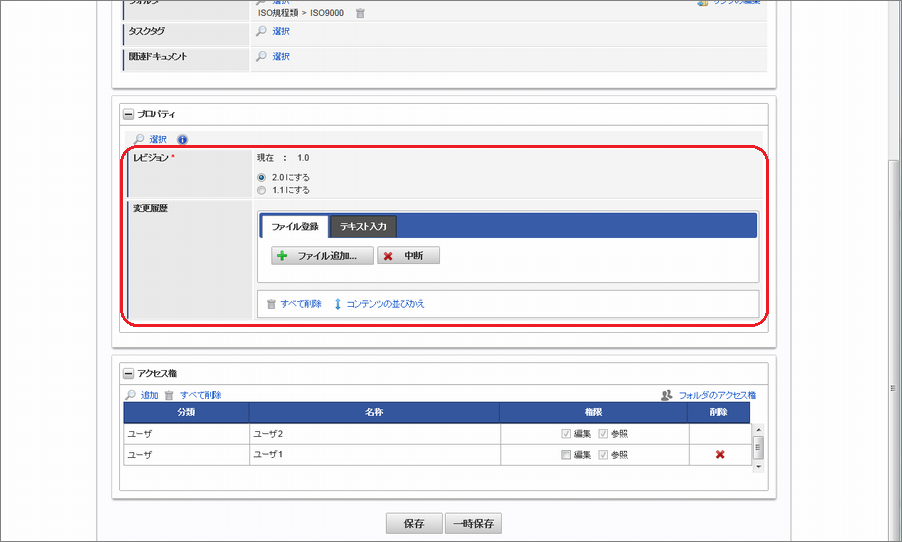The height and width of the screenshot is (542, 902).
Task: Switch to the ファイル登録 tab
Action: coord(295,226)
